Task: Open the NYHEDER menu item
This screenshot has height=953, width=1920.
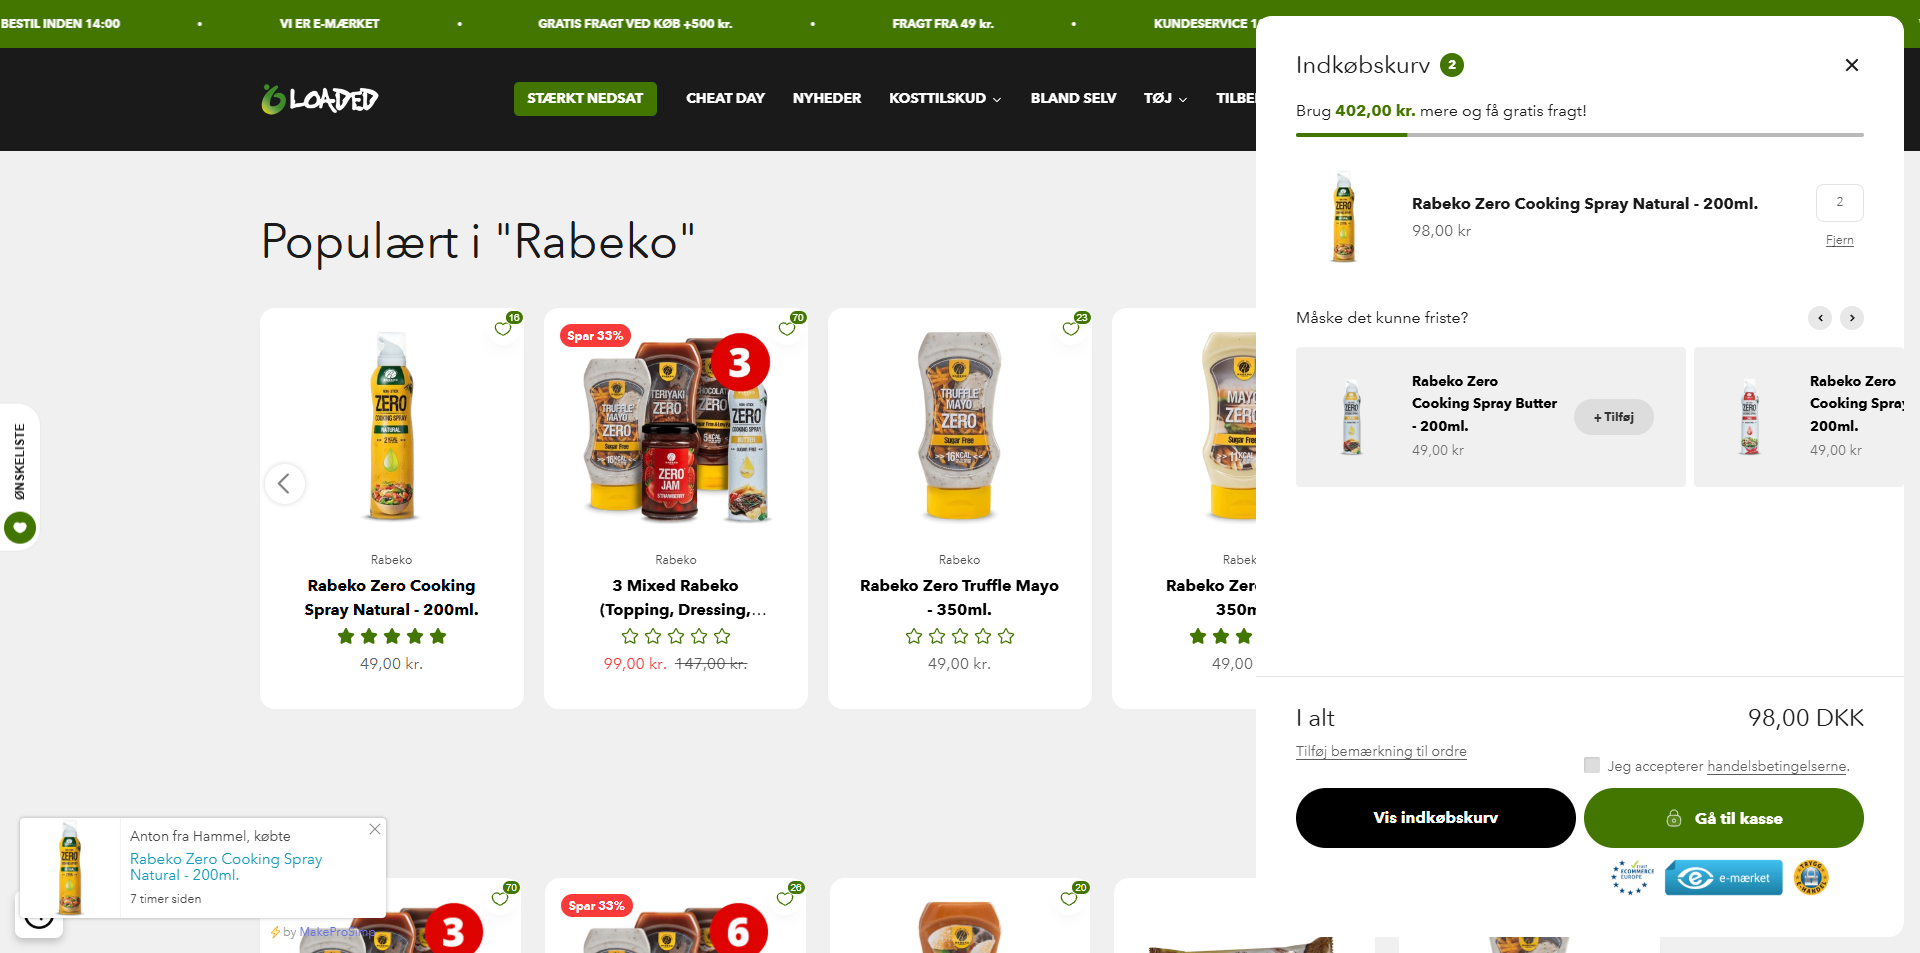Action: (827, 98)
